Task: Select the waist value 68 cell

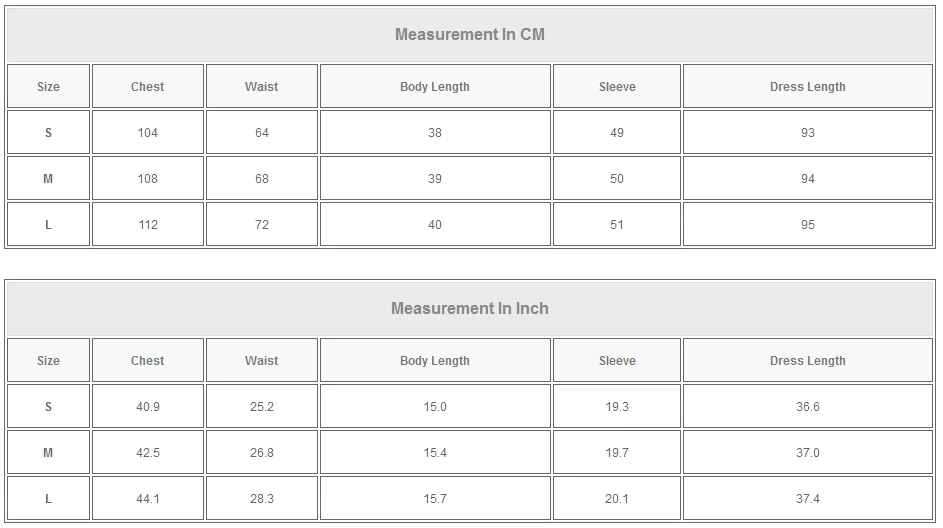Action: 262,179
